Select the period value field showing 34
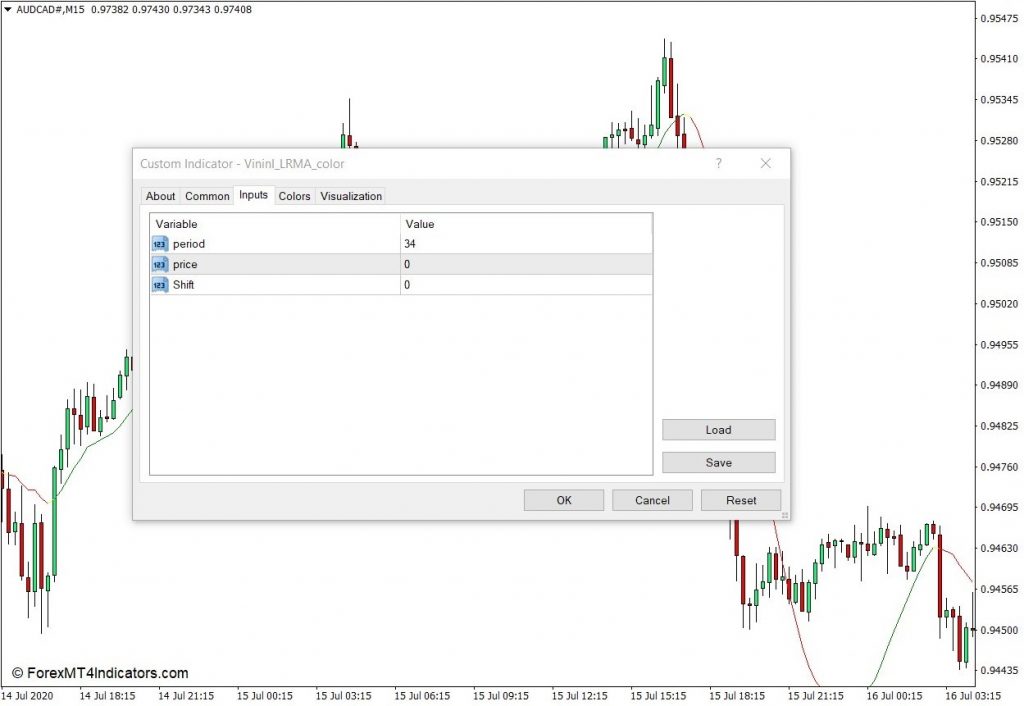1024x706 pixels. [x=526, y=244]
